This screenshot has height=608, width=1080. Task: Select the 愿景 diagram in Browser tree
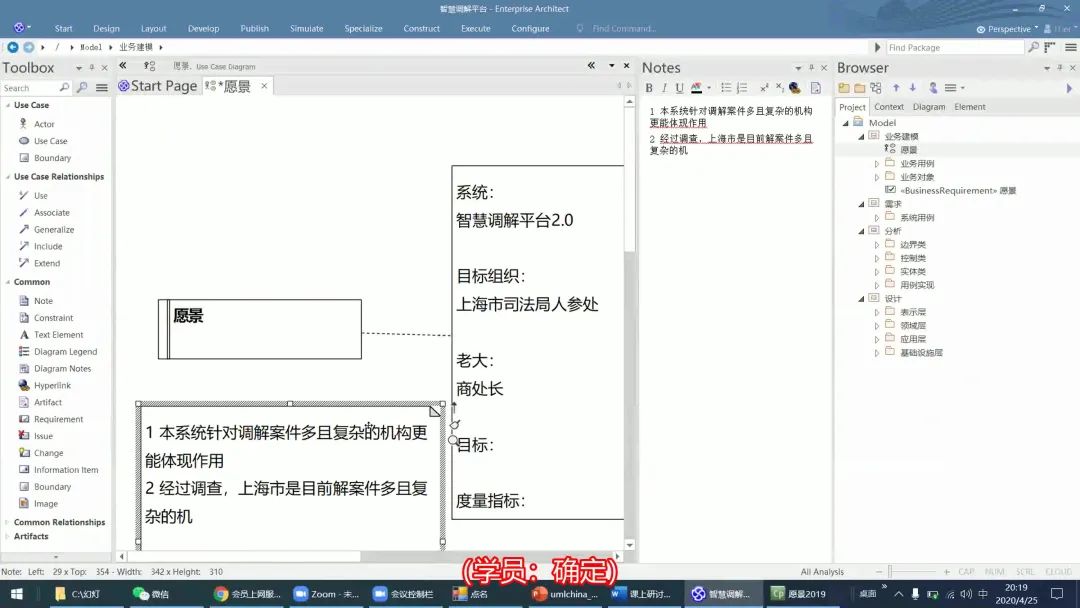pyautogui.click(x=908, y=149)
